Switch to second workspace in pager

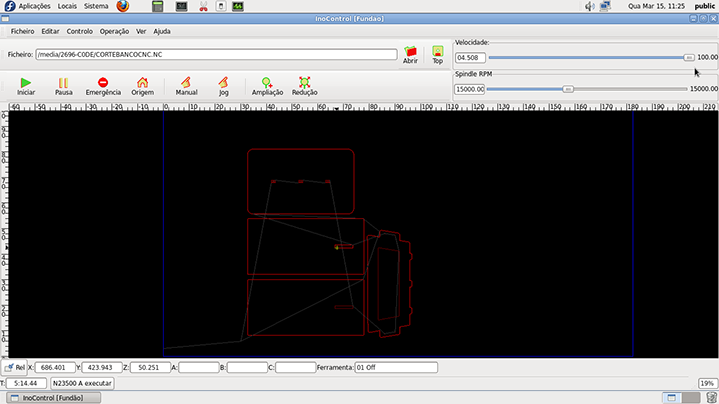click(x=691, y=398)
